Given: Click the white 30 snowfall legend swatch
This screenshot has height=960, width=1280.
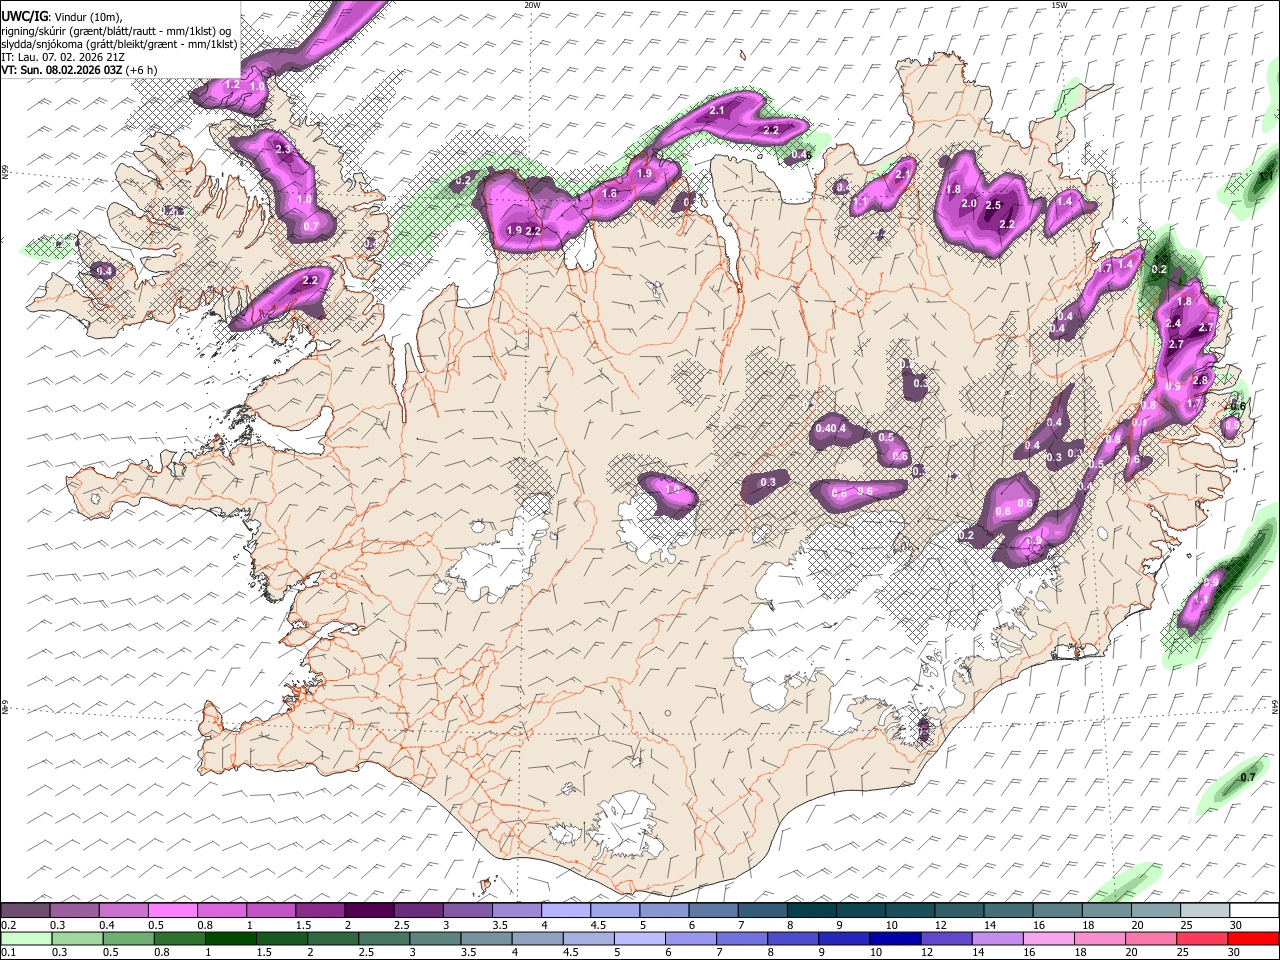Looking at the screenshot, I should pyautogui.click(x=1253, y=911).
